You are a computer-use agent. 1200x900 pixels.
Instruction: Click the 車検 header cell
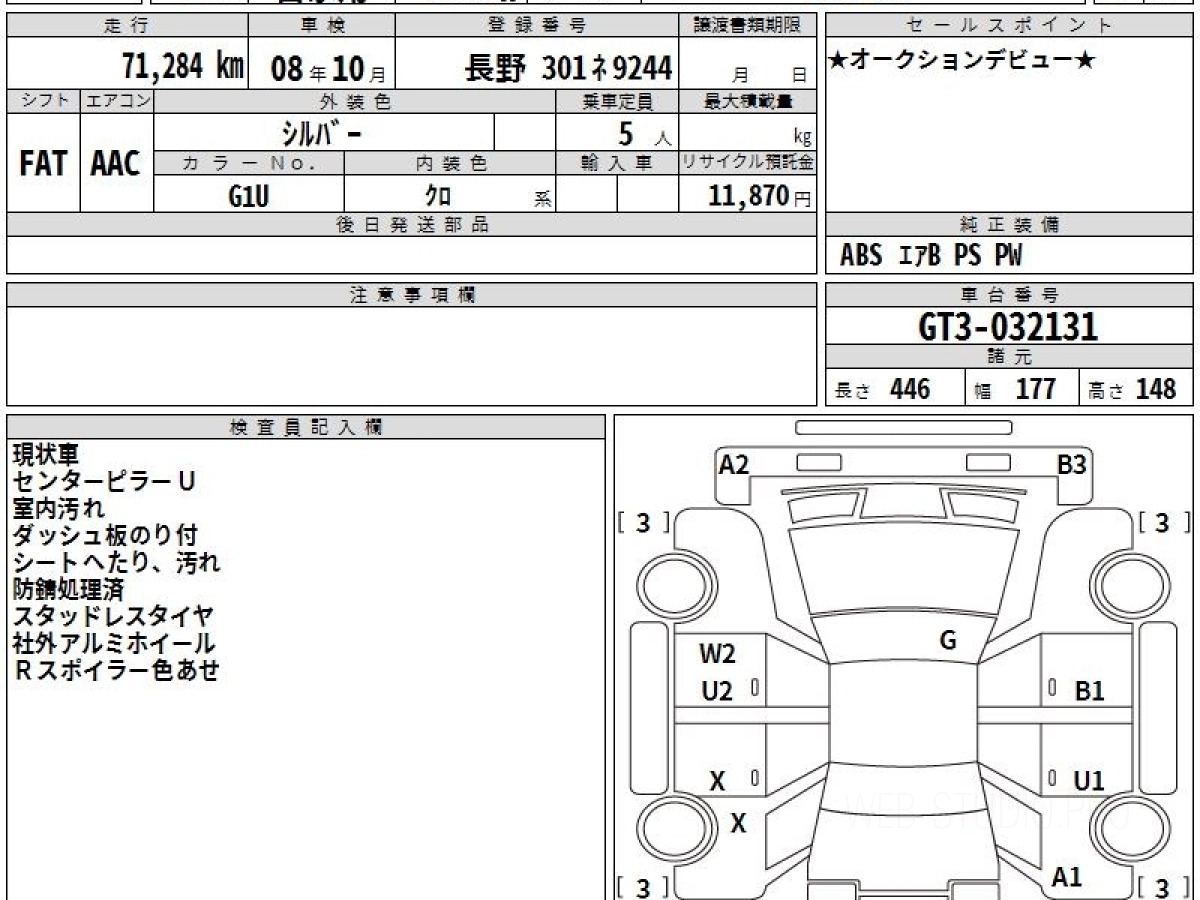click(321, 25)
